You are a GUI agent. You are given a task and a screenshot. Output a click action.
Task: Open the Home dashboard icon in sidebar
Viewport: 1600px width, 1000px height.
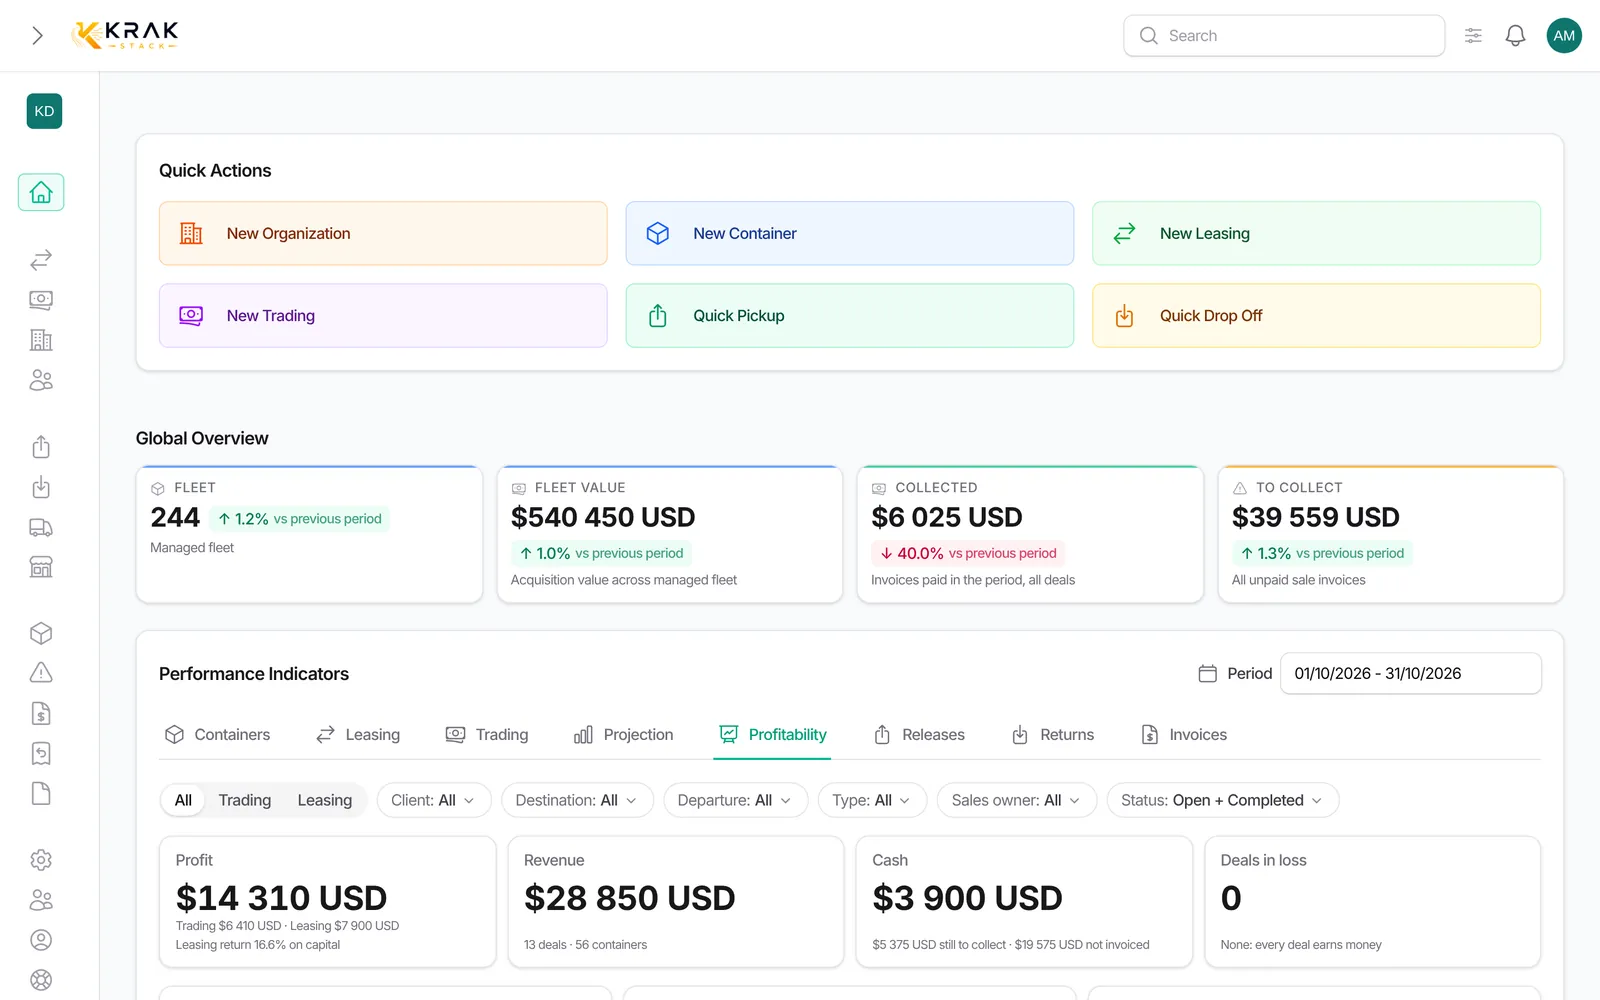coord(41,192)
